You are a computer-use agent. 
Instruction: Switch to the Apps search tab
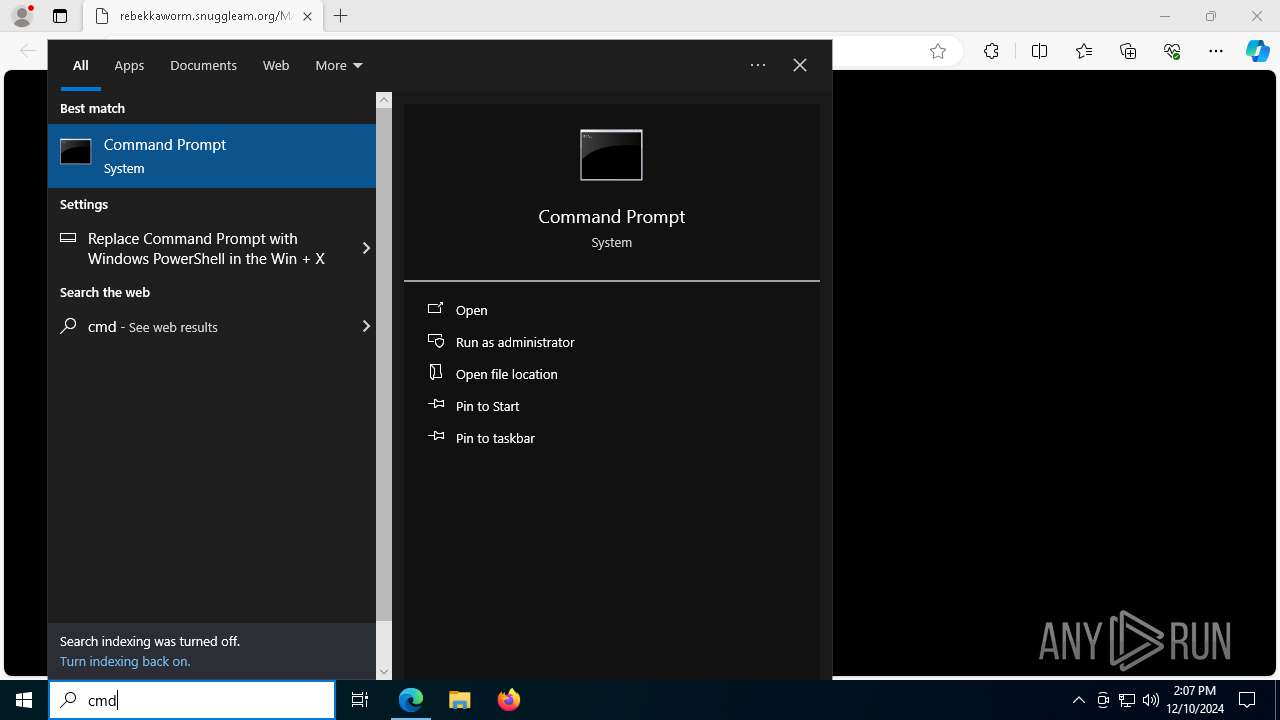point(129,65)
